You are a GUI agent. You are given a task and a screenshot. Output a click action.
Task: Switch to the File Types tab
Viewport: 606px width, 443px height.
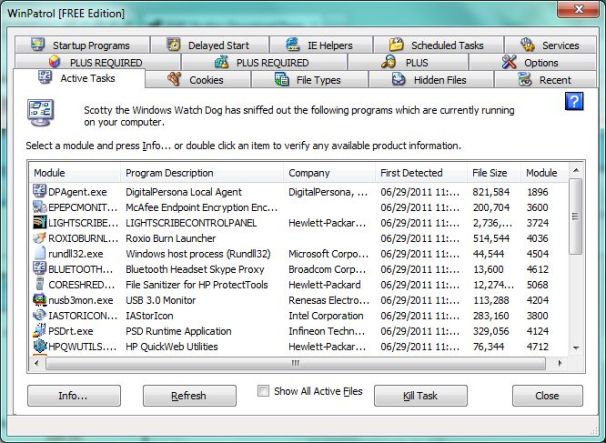(x=310, y=80)
